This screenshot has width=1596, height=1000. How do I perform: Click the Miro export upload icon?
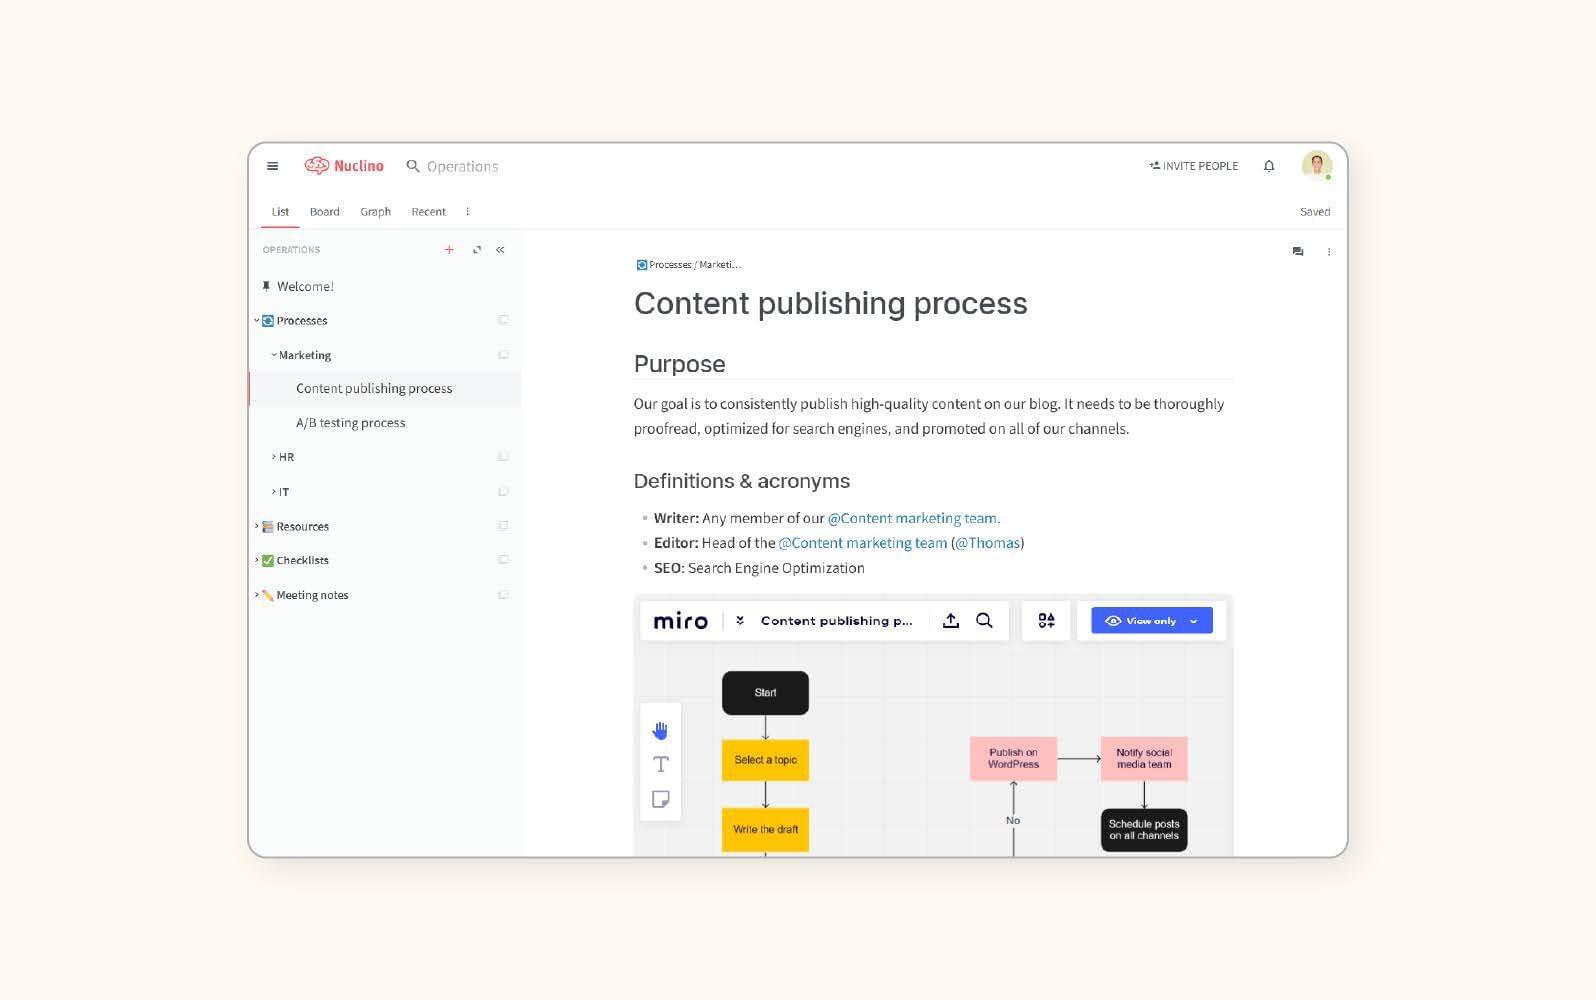pos(951,621)
